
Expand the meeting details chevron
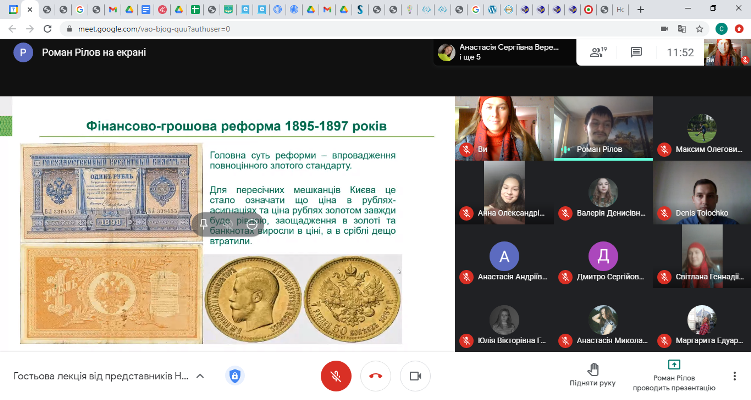point(200,376)
